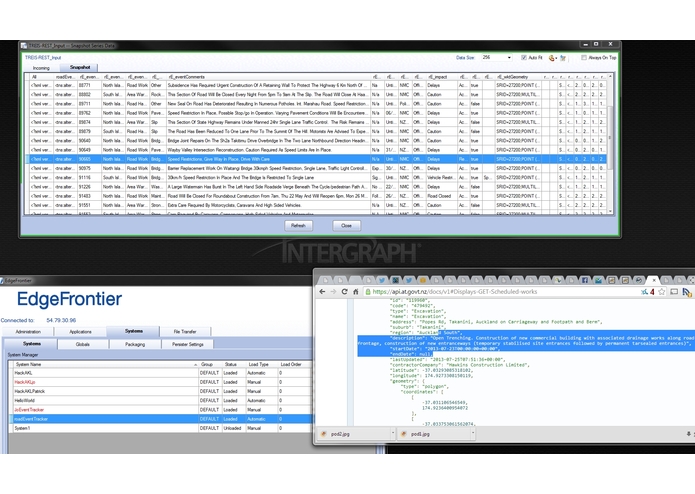
Task: Bookmark this page with the star icon
Action: (662, 292)
